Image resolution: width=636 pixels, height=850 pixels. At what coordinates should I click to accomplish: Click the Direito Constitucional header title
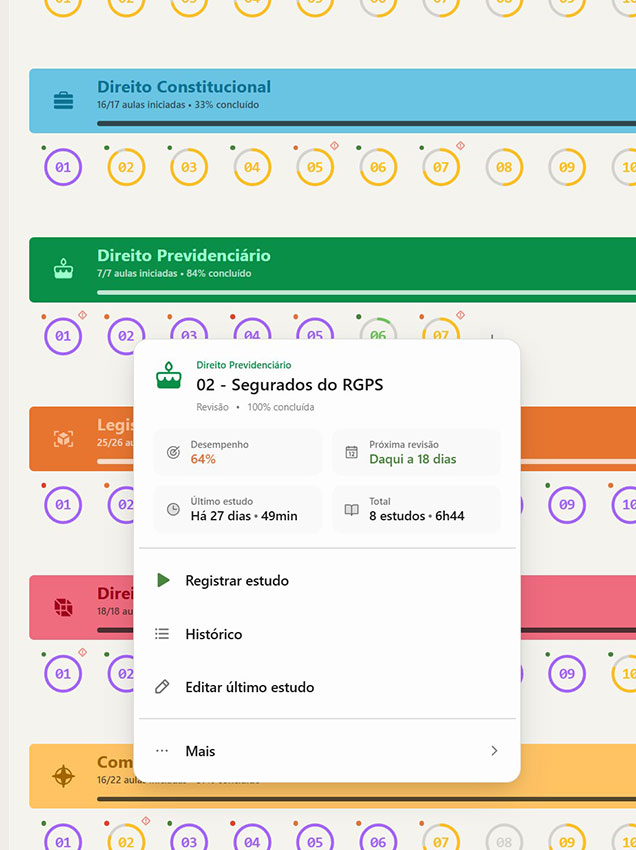click(x=184, y=87)
